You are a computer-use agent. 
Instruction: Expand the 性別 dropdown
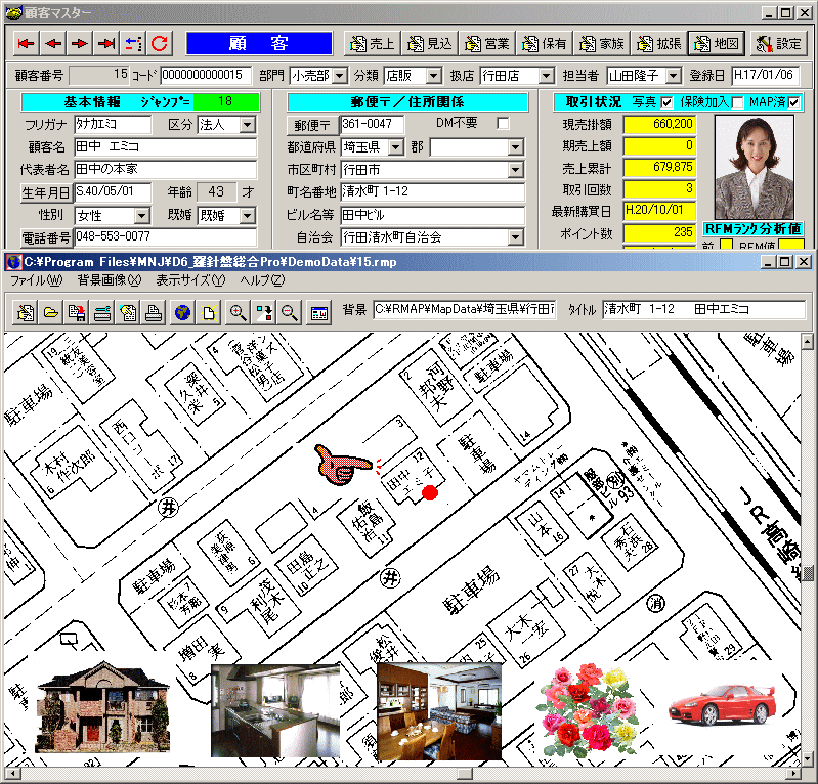click(141, 215)
